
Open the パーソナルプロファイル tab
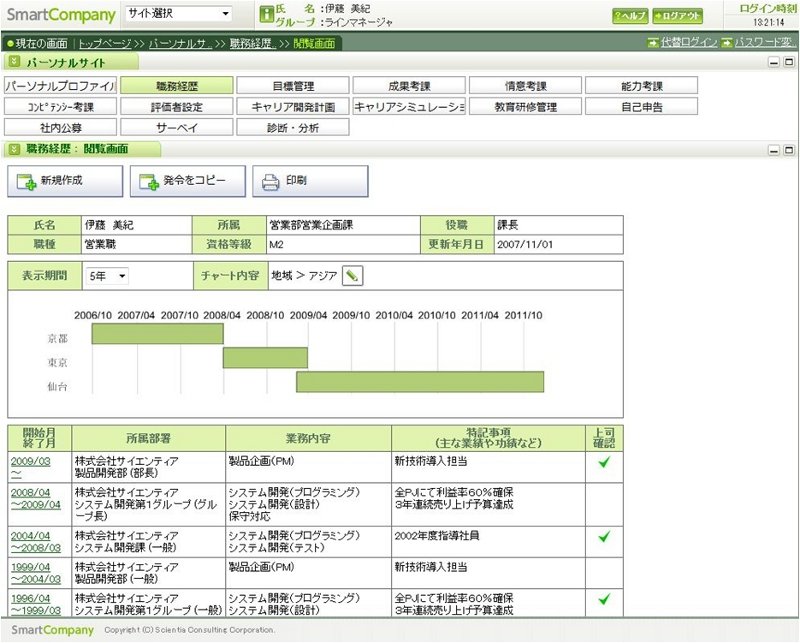tap(60, 85)
